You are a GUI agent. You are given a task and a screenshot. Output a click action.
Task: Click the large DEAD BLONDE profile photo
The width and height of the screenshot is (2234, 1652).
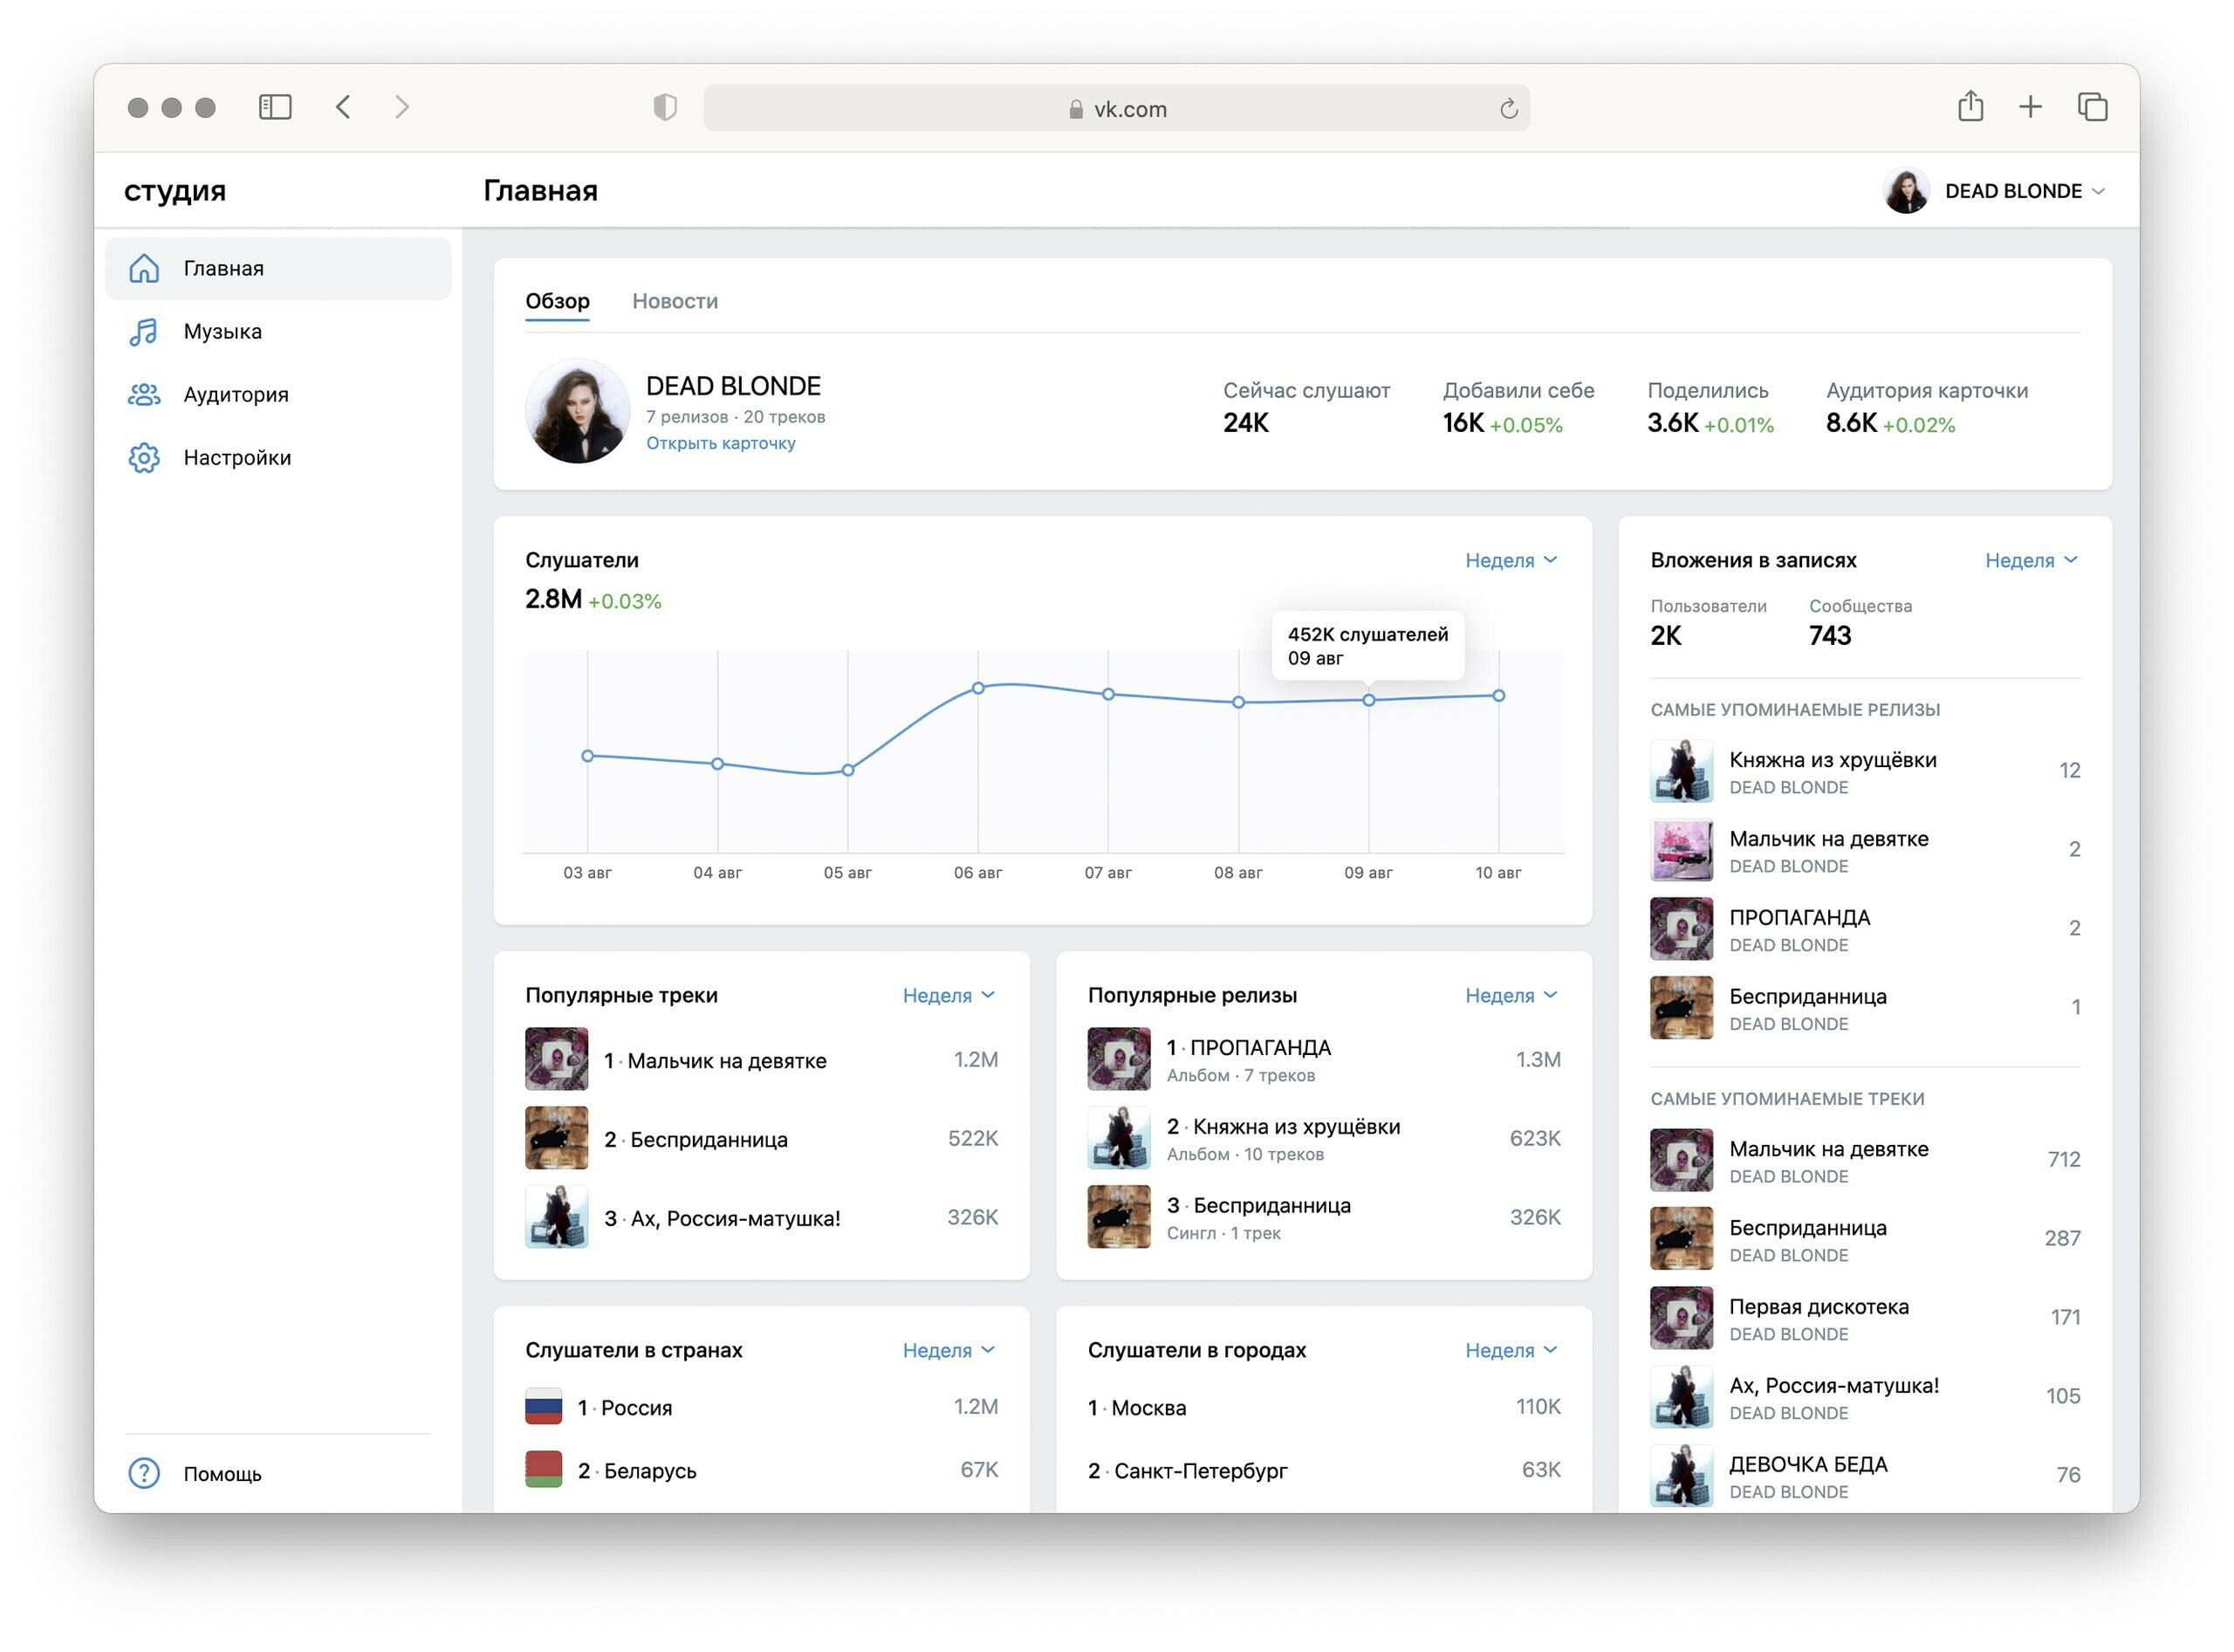pos(577,411)
